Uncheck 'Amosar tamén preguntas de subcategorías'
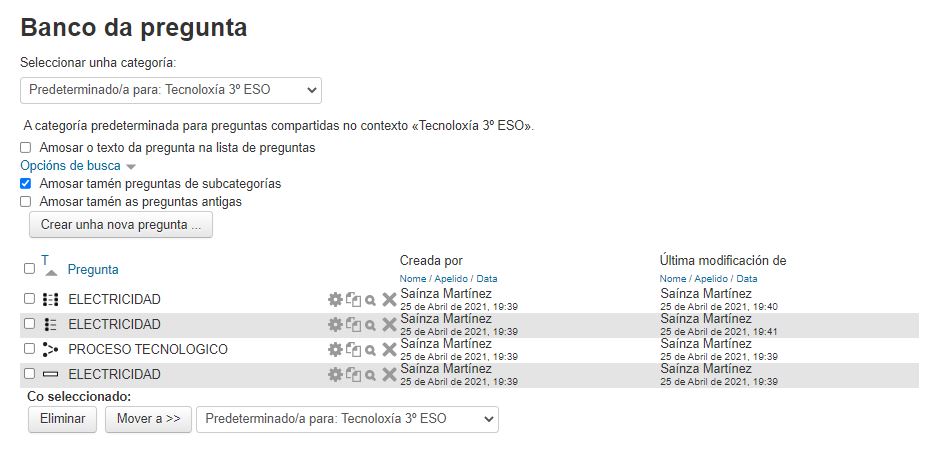935x451 pixels. coord(26,184)
